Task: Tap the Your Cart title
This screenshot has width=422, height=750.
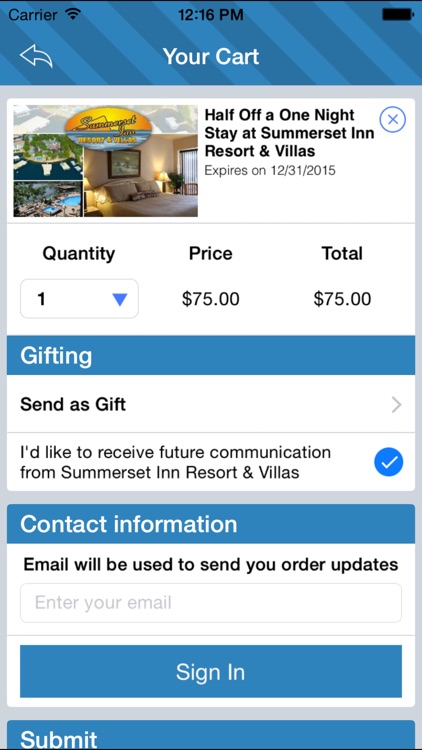Action: [x=211, y=56]
